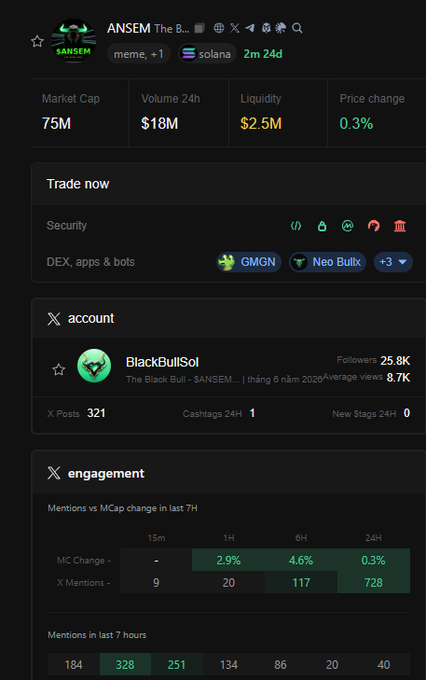426x680 pixels.
Task: Open the token's Telegram link icon
Action: pyautogui.click(x=250, y=28)
